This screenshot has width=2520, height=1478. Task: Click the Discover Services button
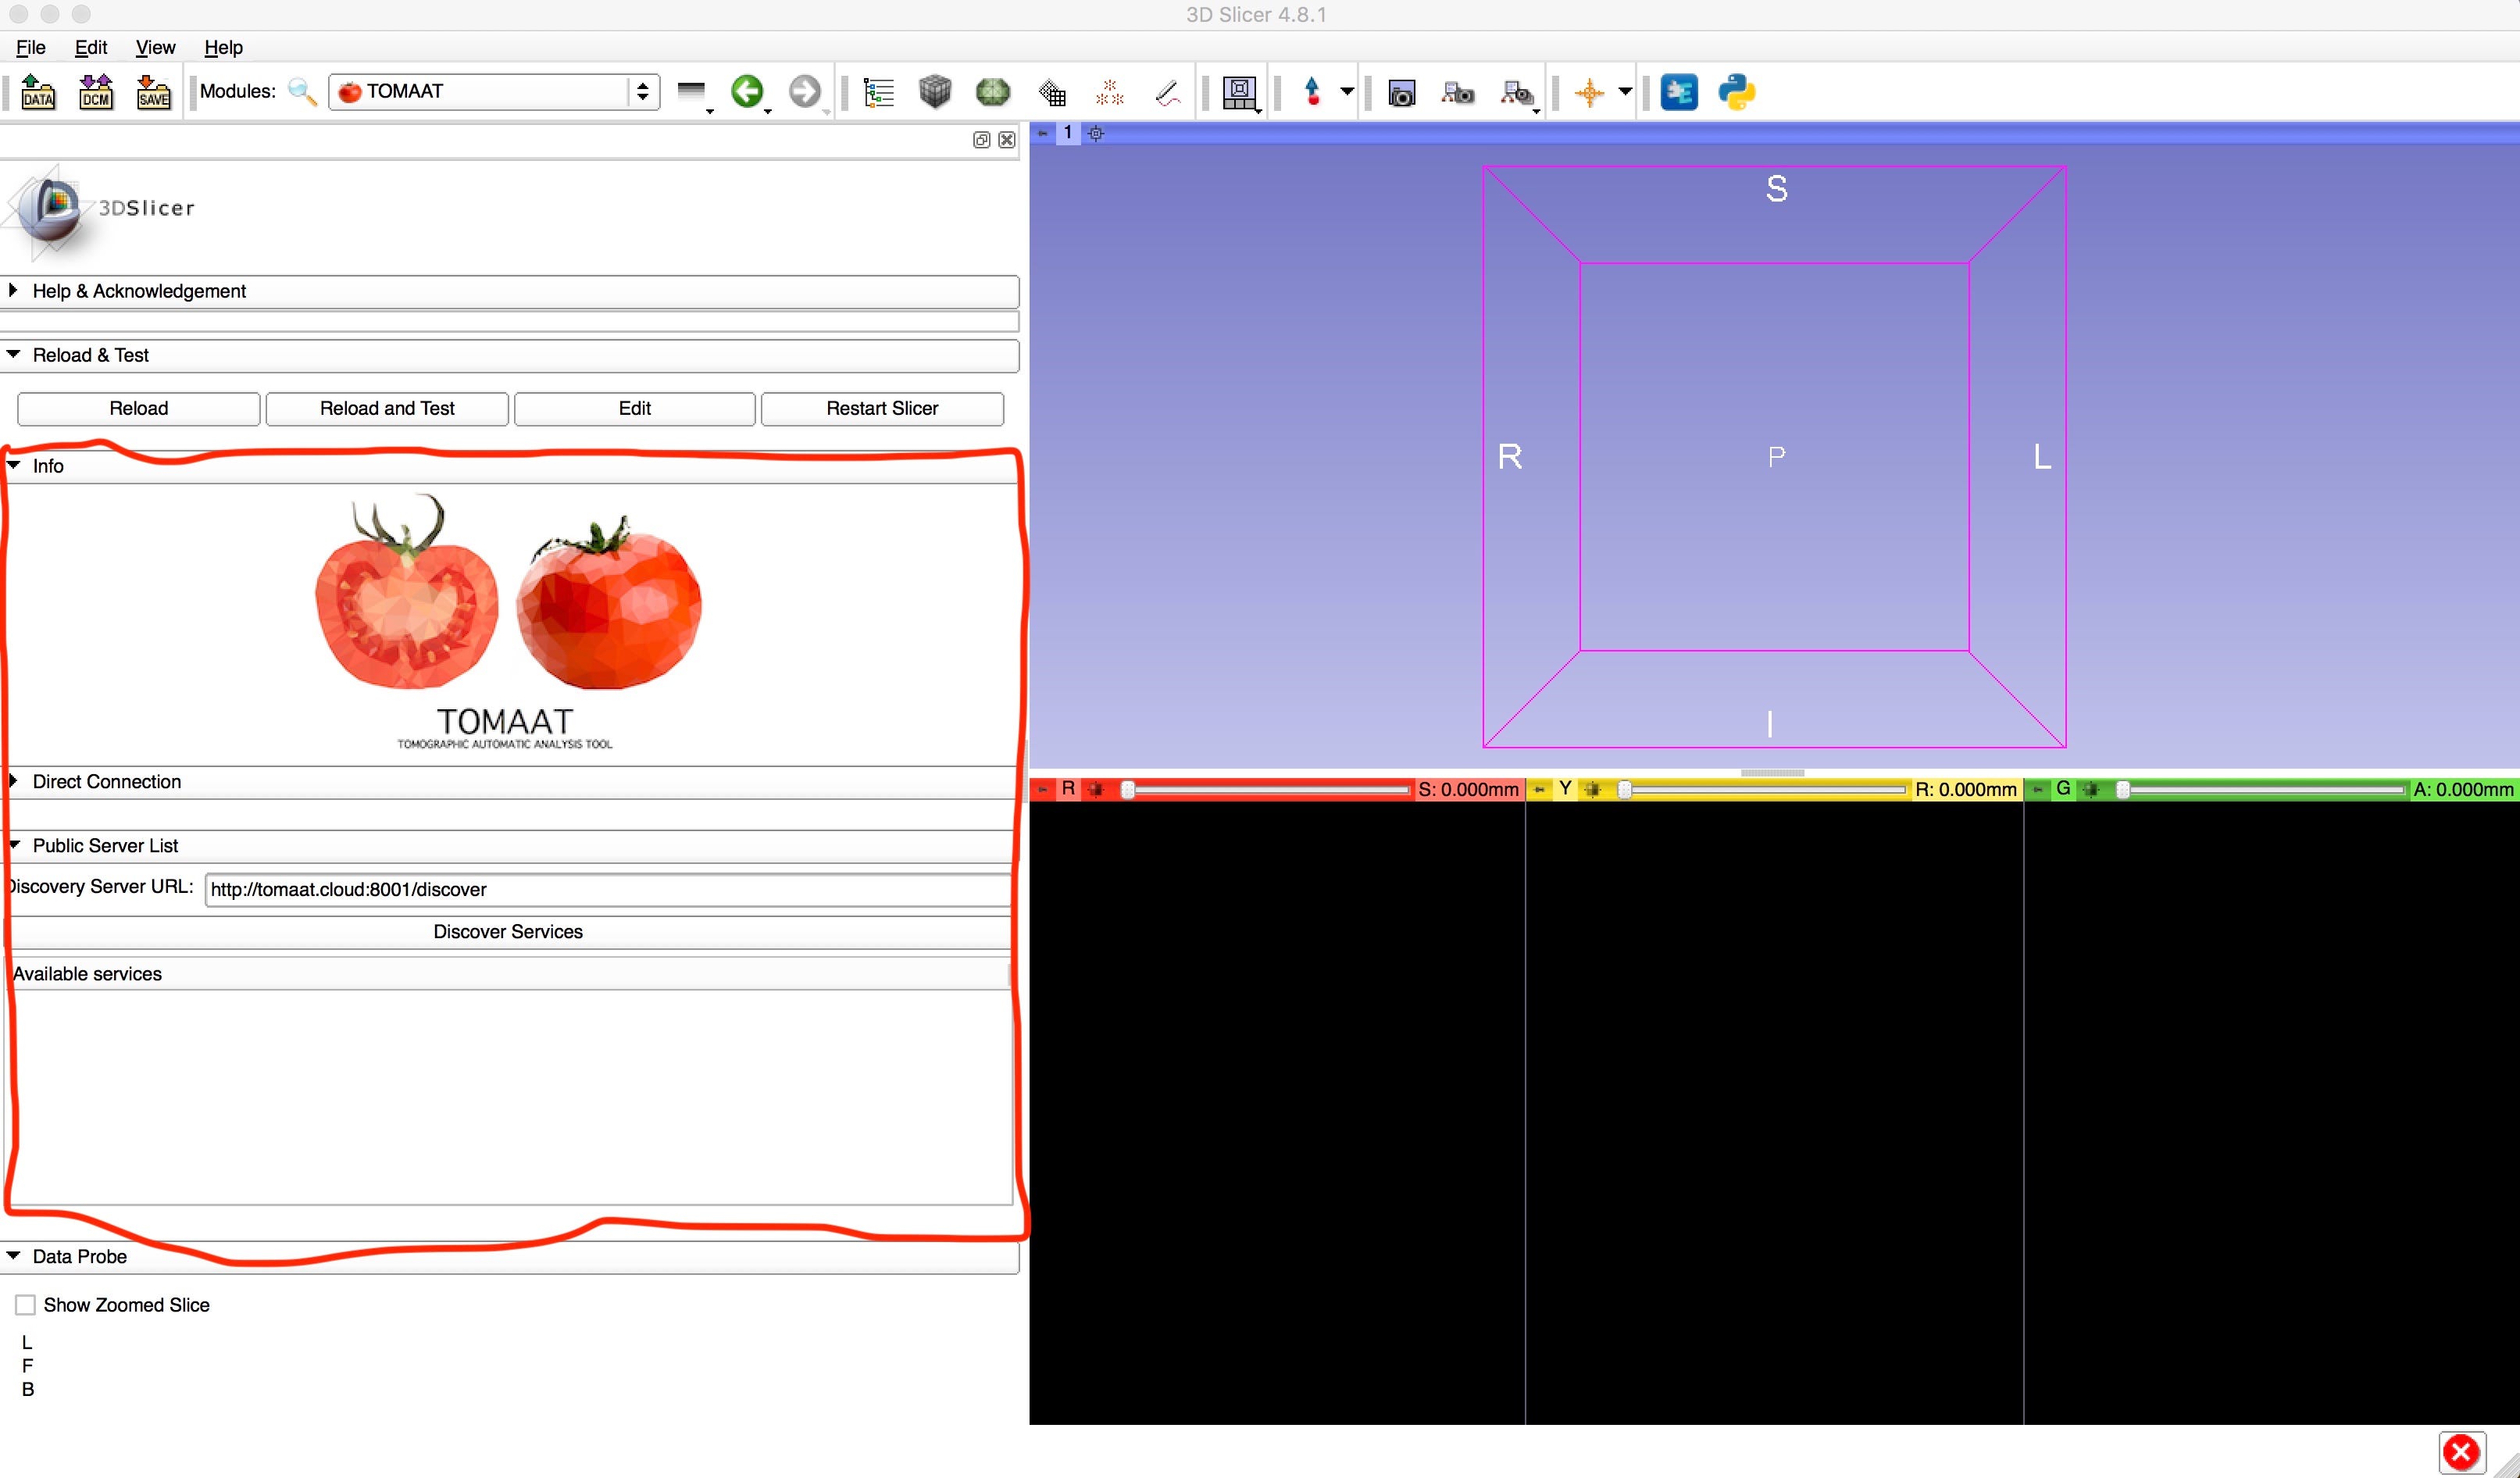click(x=508, y=932)
